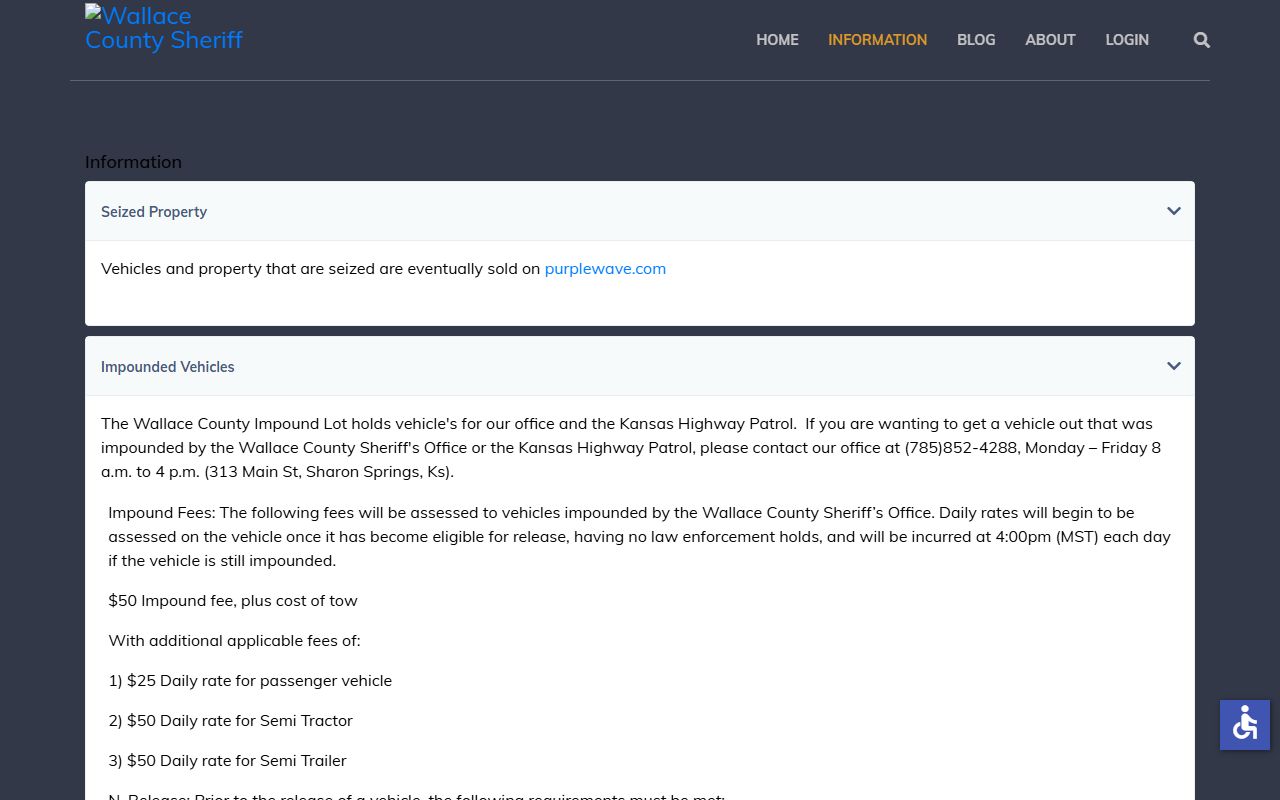1280x800 pixels.
Task: Go to the HOME menu item
Action: tap(777, 40)
